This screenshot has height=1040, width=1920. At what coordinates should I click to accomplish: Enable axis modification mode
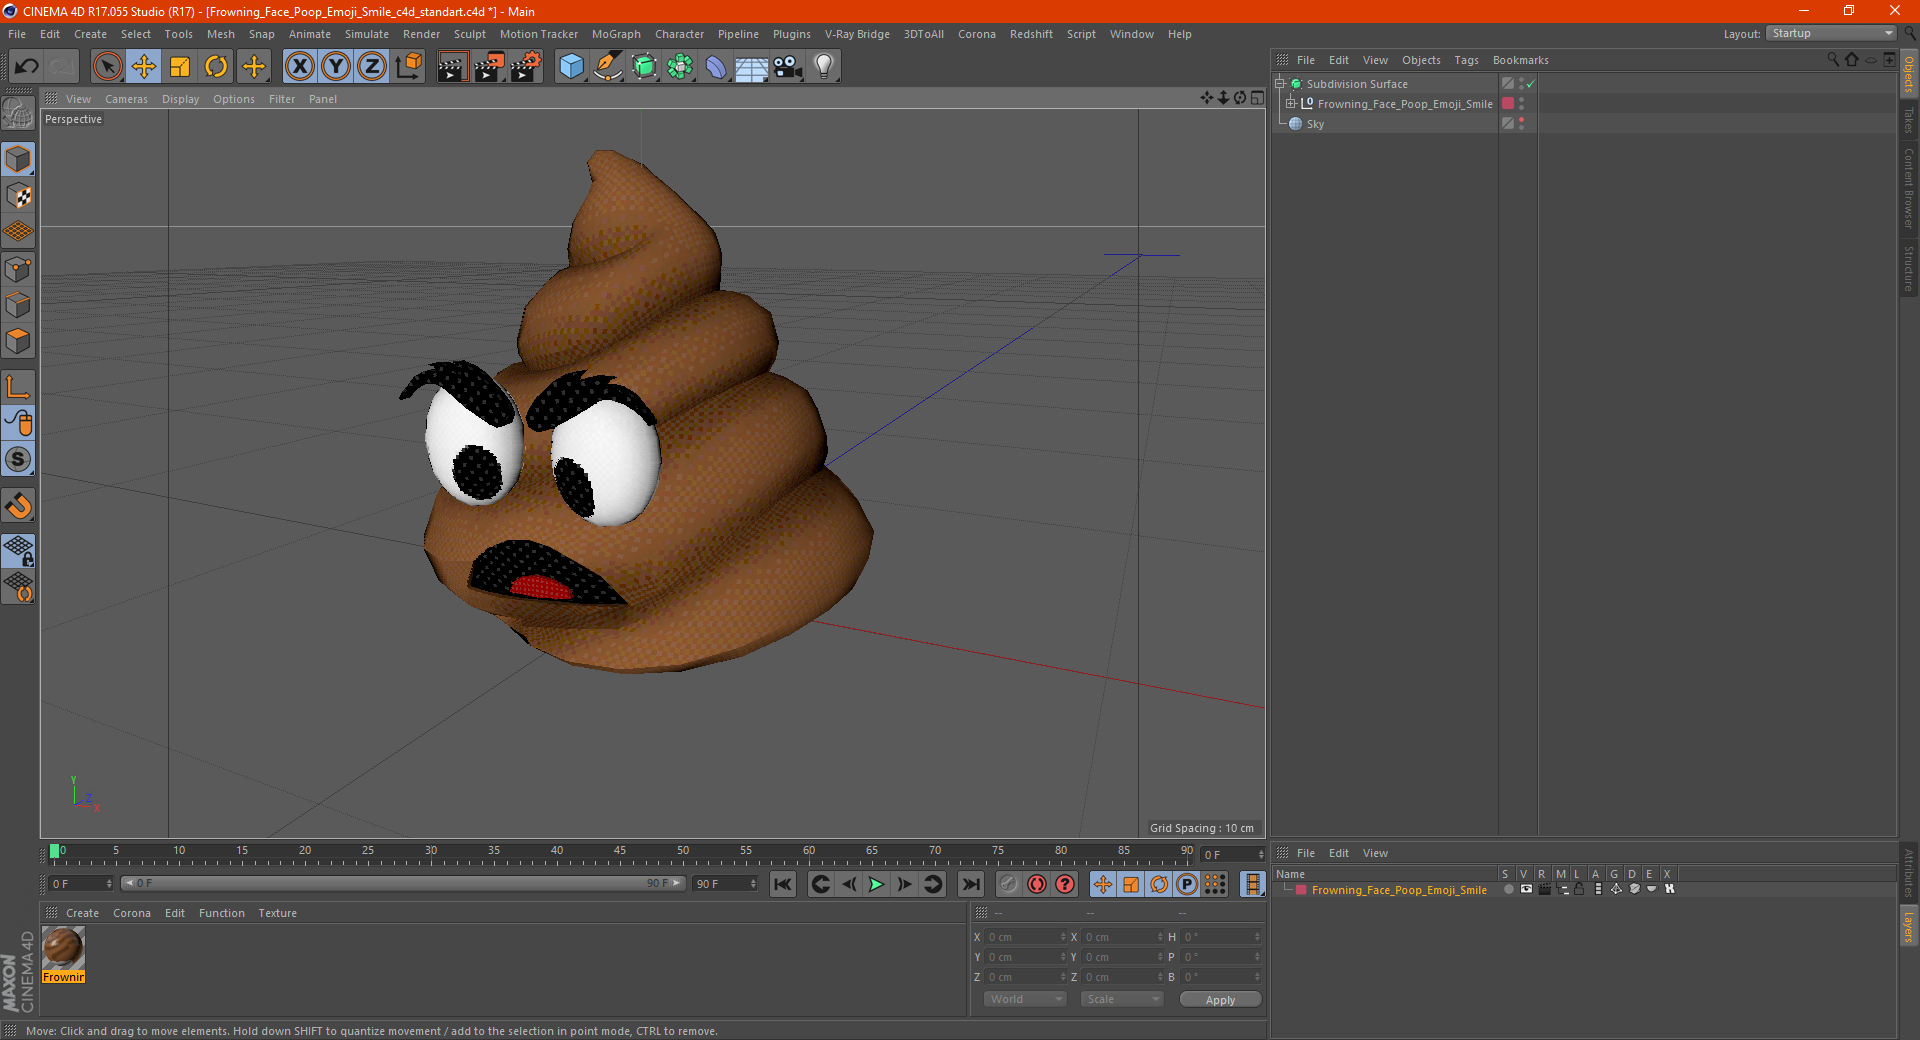click(18, 387)
